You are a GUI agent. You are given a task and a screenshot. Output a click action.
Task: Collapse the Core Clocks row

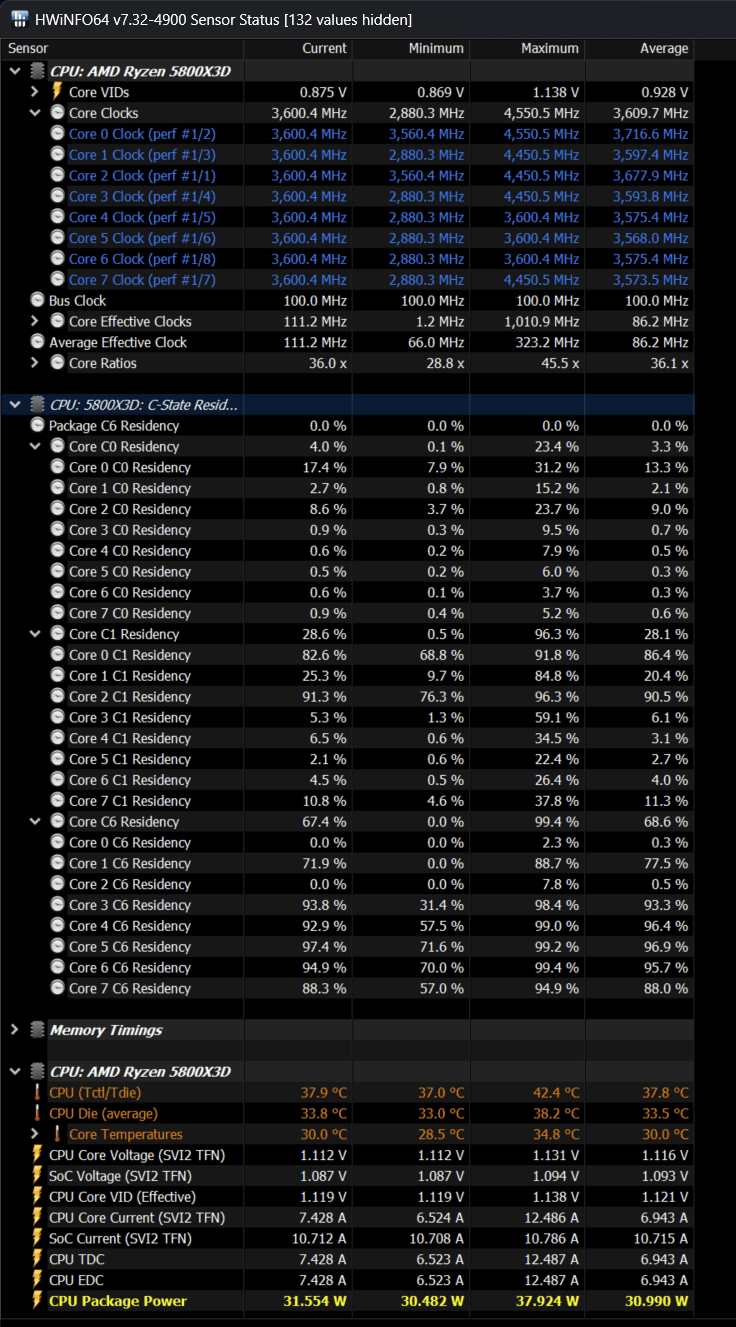tap(34, 113)
